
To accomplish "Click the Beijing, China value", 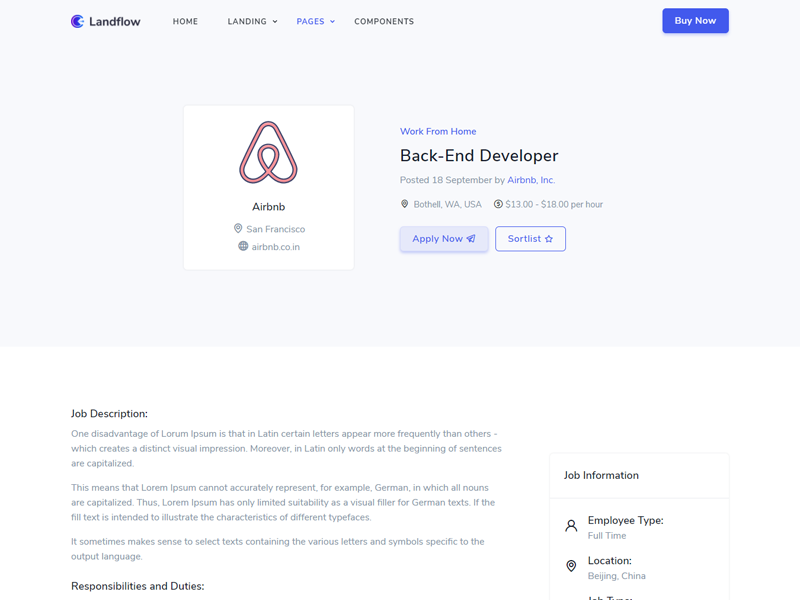I will point(616,576).
